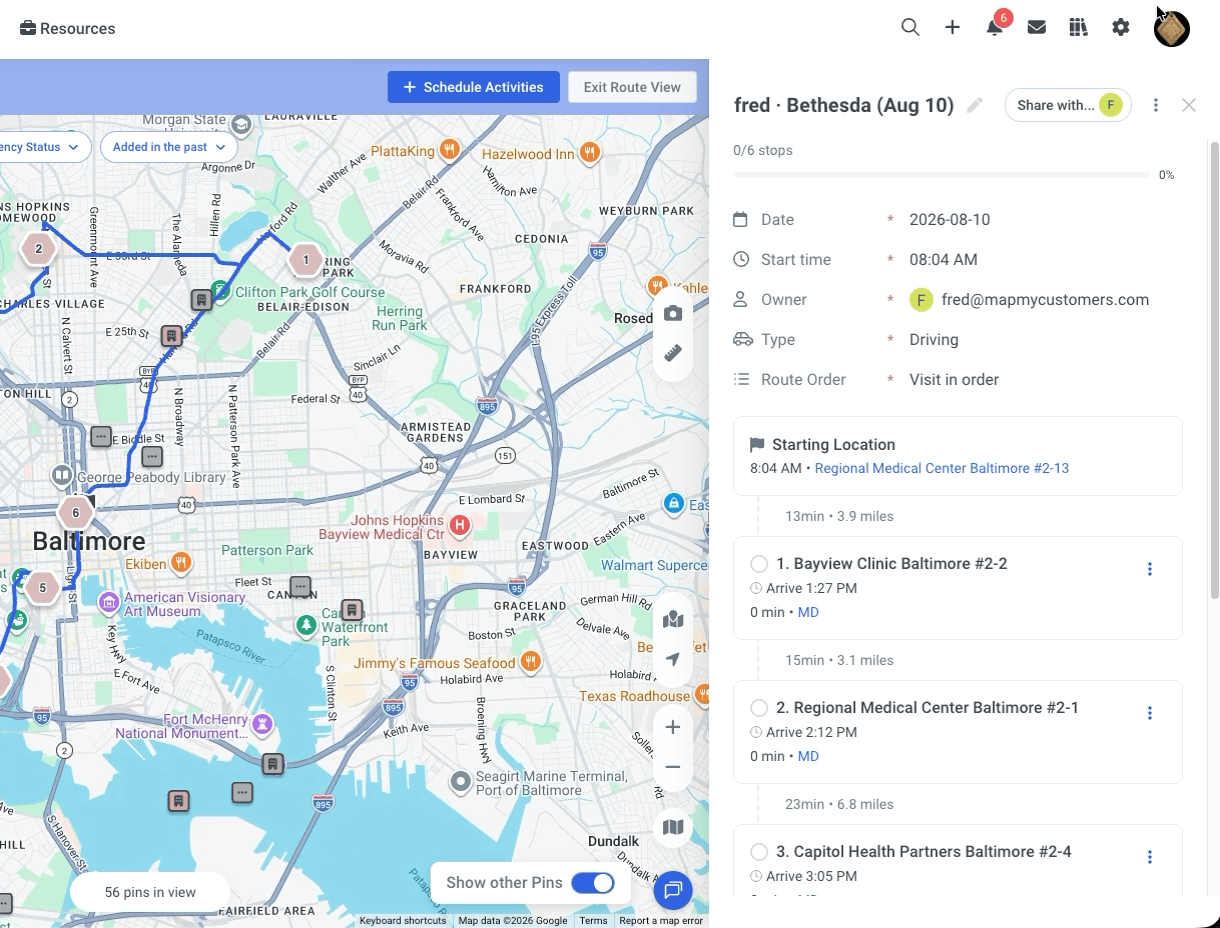
Task: Open notifications bell with 6 badge
Action: tap(995, 28)
